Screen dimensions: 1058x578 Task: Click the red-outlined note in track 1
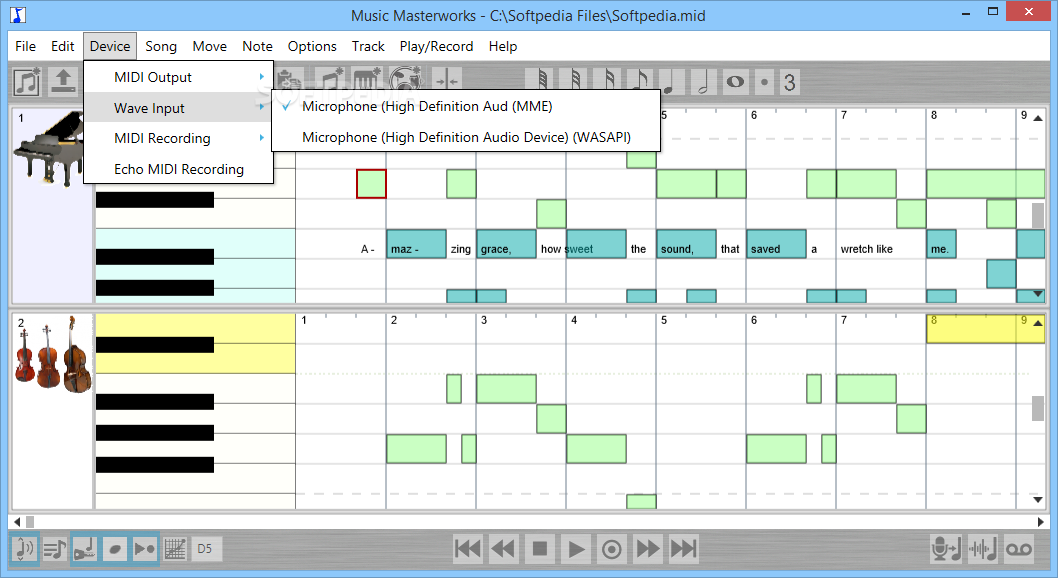pos(371,183)
